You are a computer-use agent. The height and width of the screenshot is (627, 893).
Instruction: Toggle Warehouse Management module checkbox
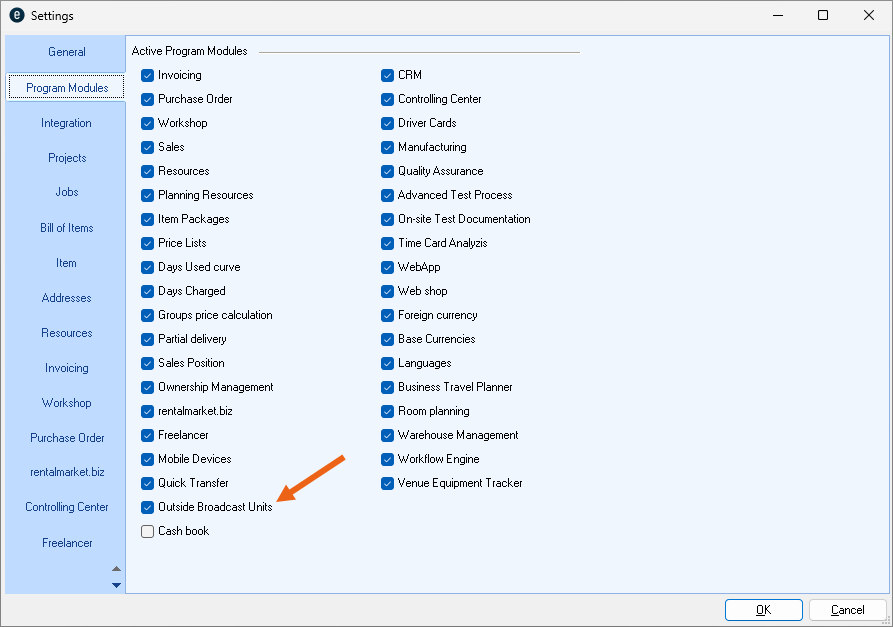(388, 435)
